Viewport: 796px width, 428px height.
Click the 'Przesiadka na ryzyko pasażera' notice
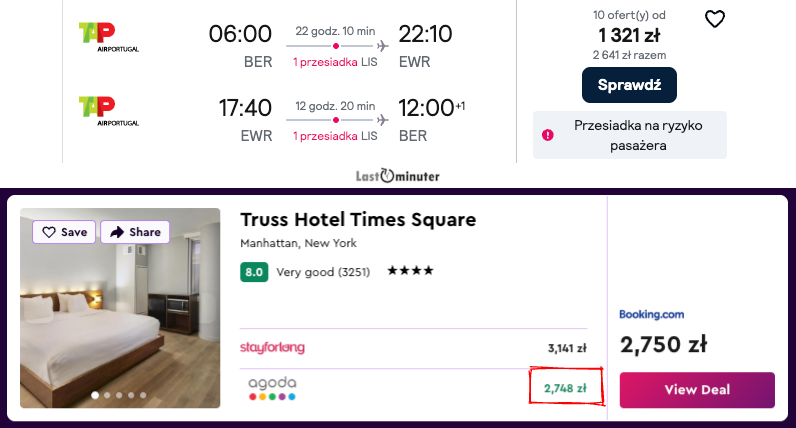click(x=629, y=135)
